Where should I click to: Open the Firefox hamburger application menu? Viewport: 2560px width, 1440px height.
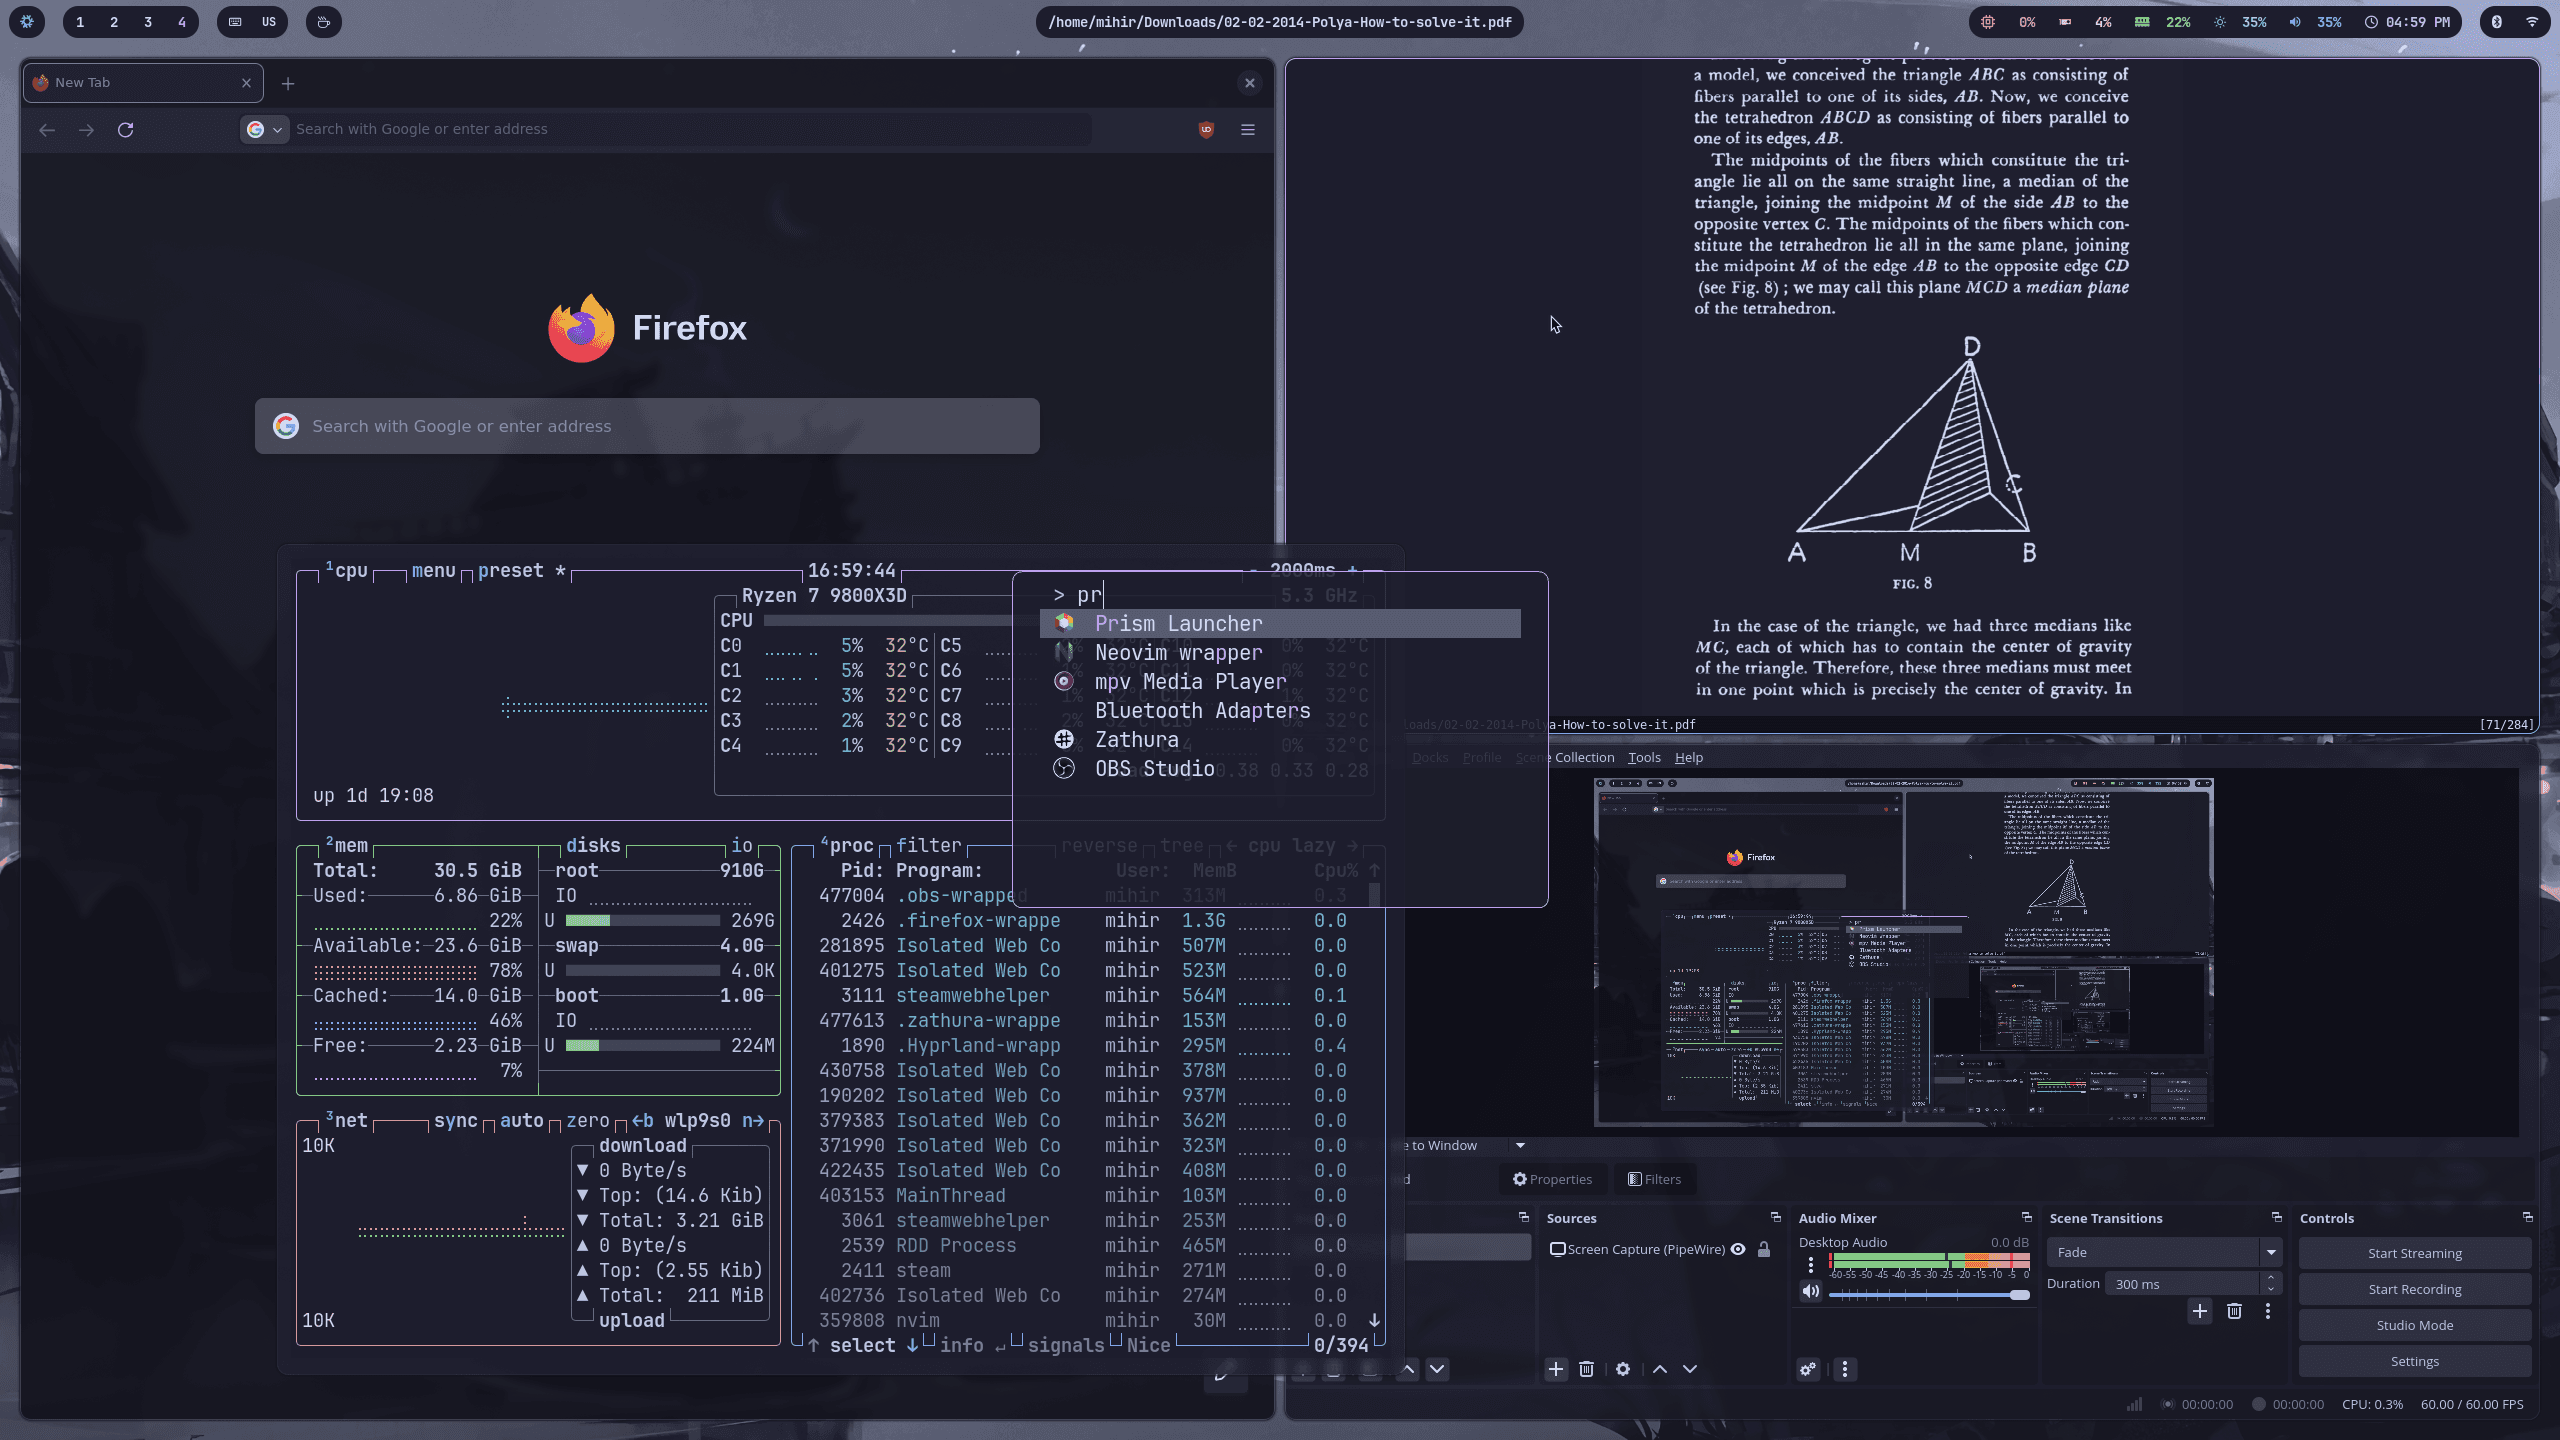pyautogui.click(x=1248, y=130)
